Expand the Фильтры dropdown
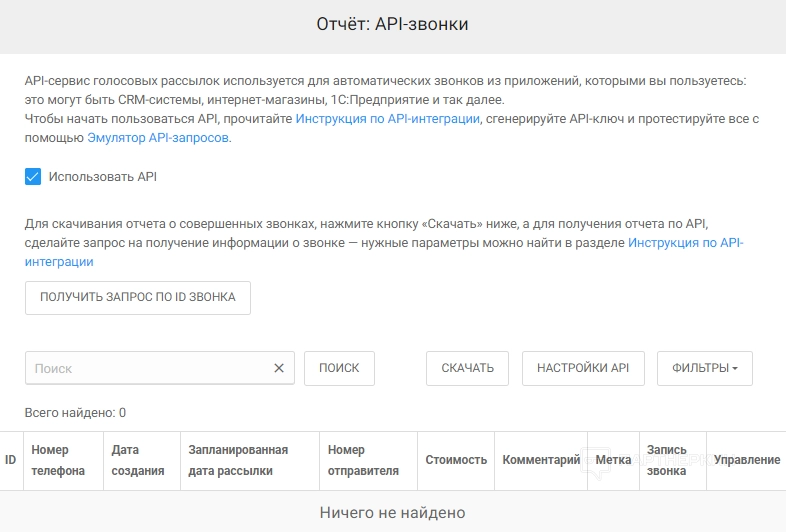Viewport: 786px width, 532px height. pos(705,368)
